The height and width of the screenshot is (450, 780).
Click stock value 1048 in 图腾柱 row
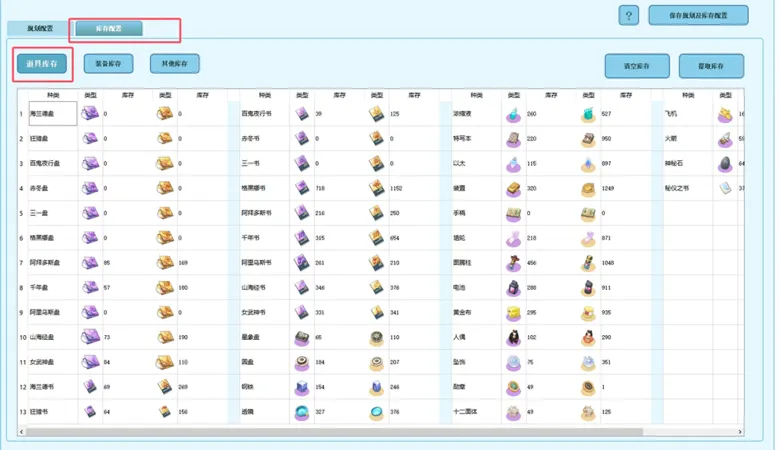[607, 263]
